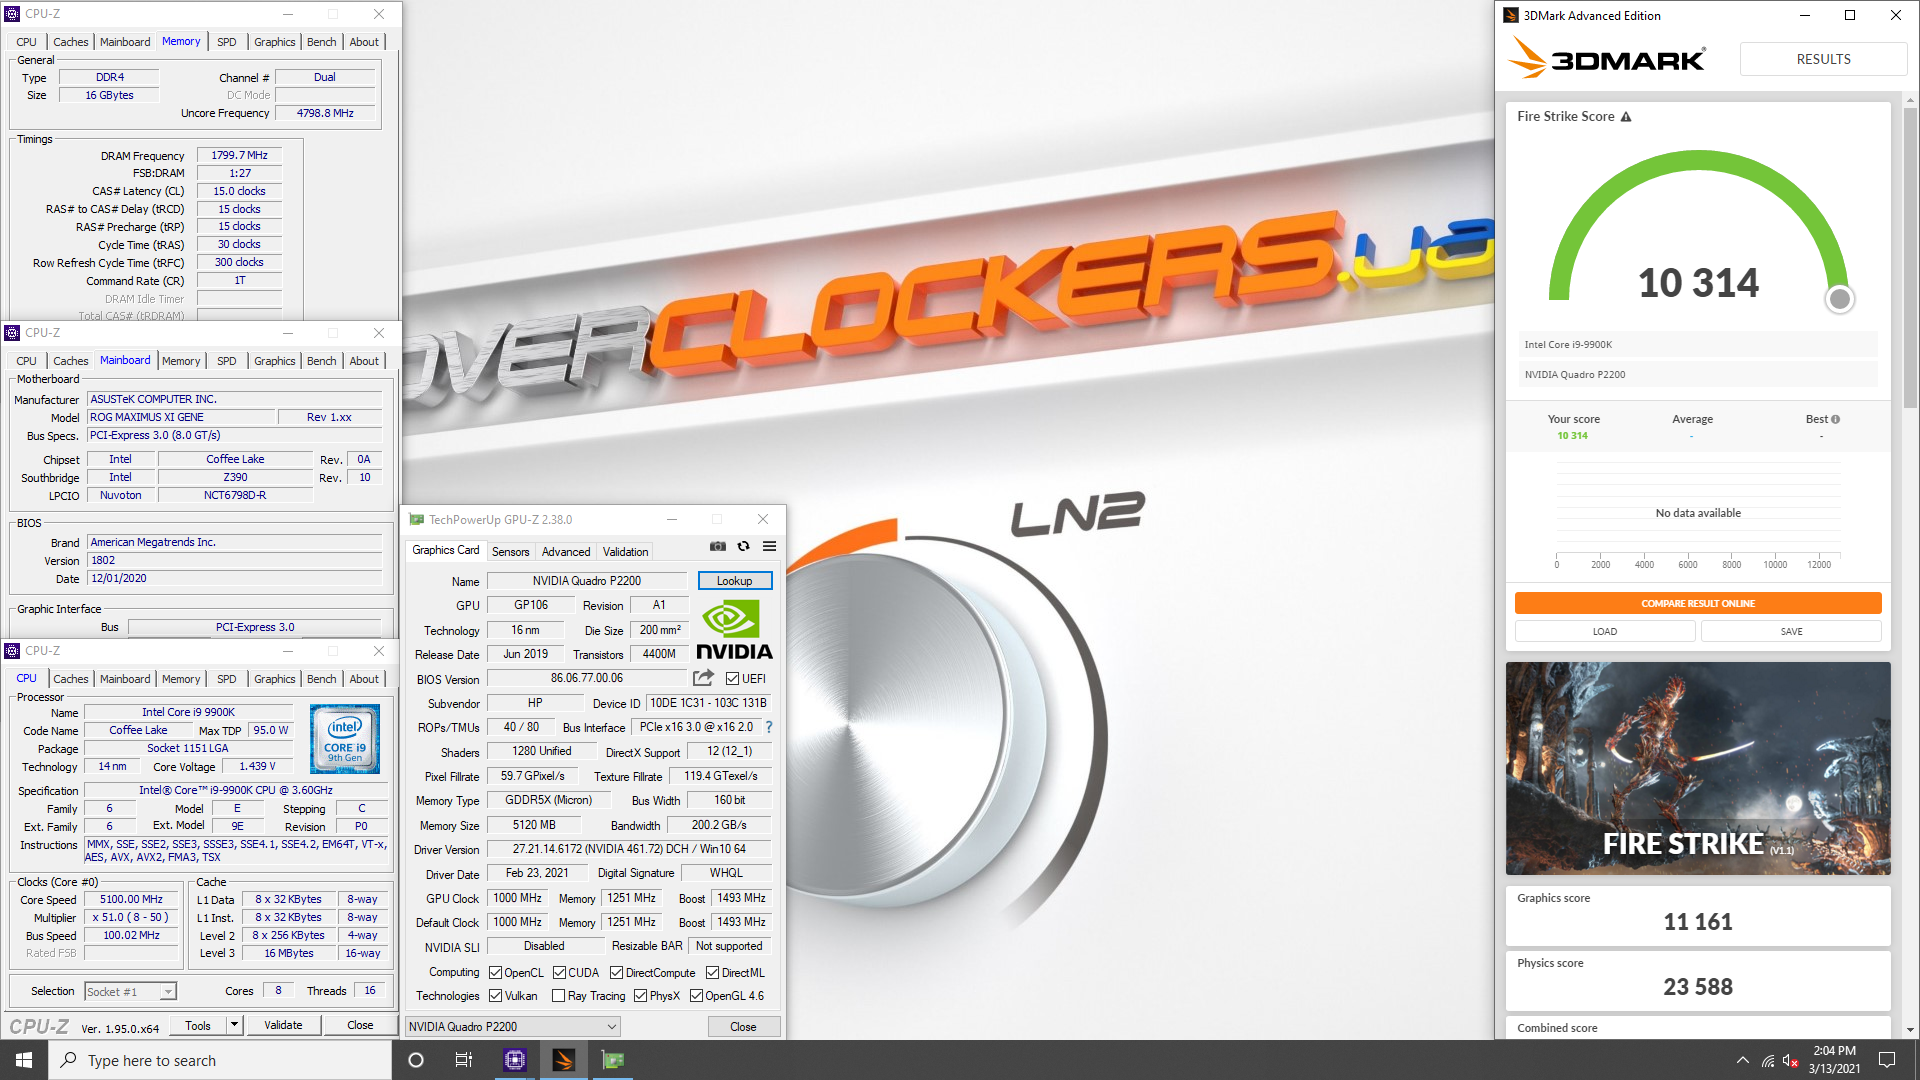Click the CPU-Z taskbar icon

(514, 1060)
